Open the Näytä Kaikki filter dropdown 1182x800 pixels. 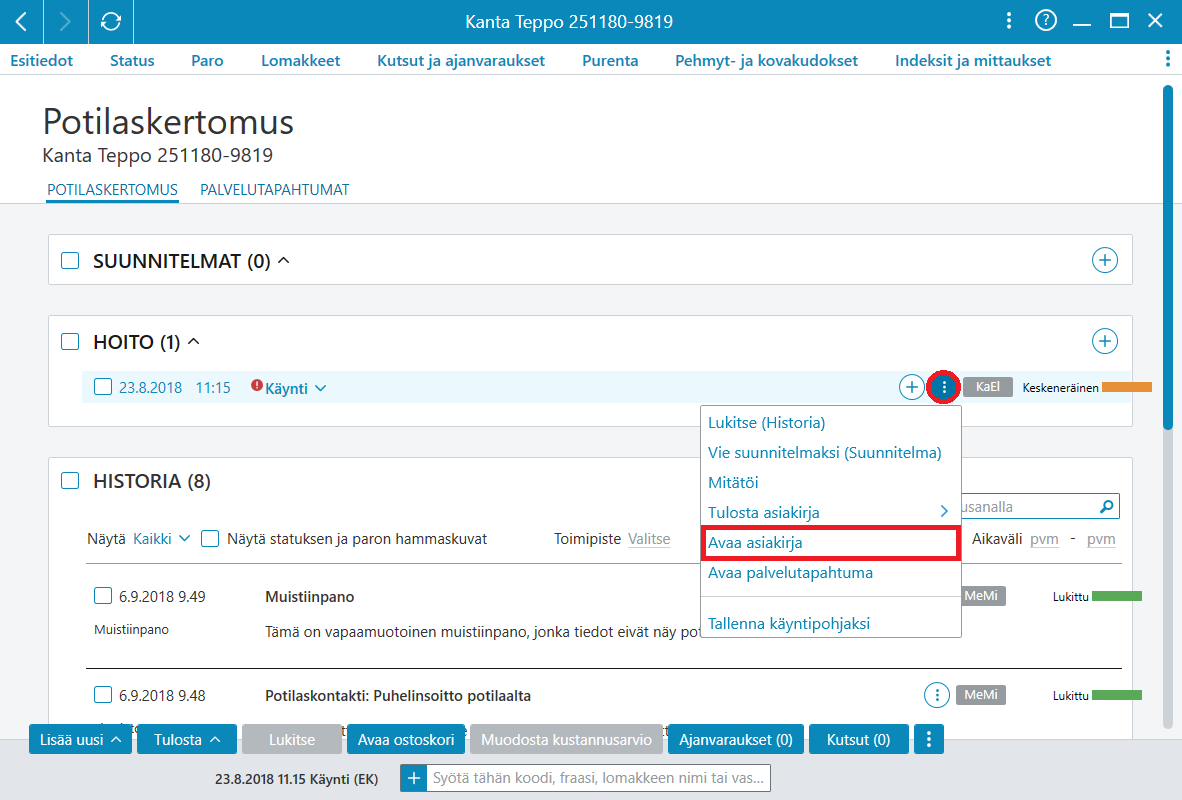pos(161,538)
